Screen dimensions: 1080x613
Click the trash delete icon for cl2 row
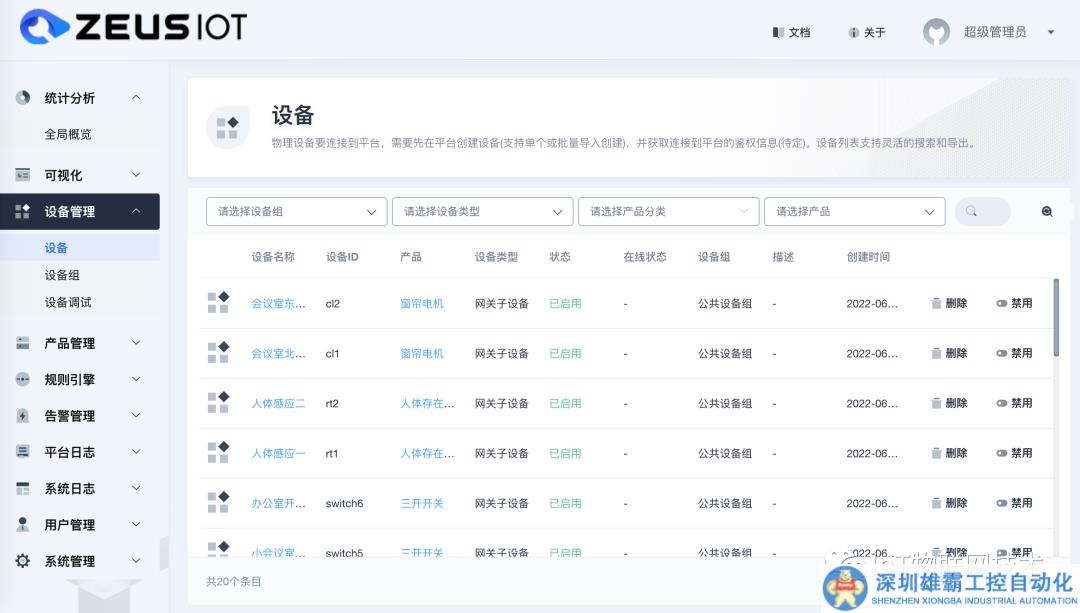(x=937, y=303)
